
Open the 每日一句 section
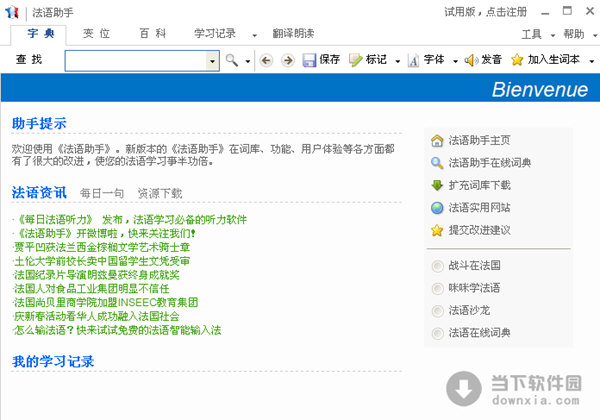point(102,193)
